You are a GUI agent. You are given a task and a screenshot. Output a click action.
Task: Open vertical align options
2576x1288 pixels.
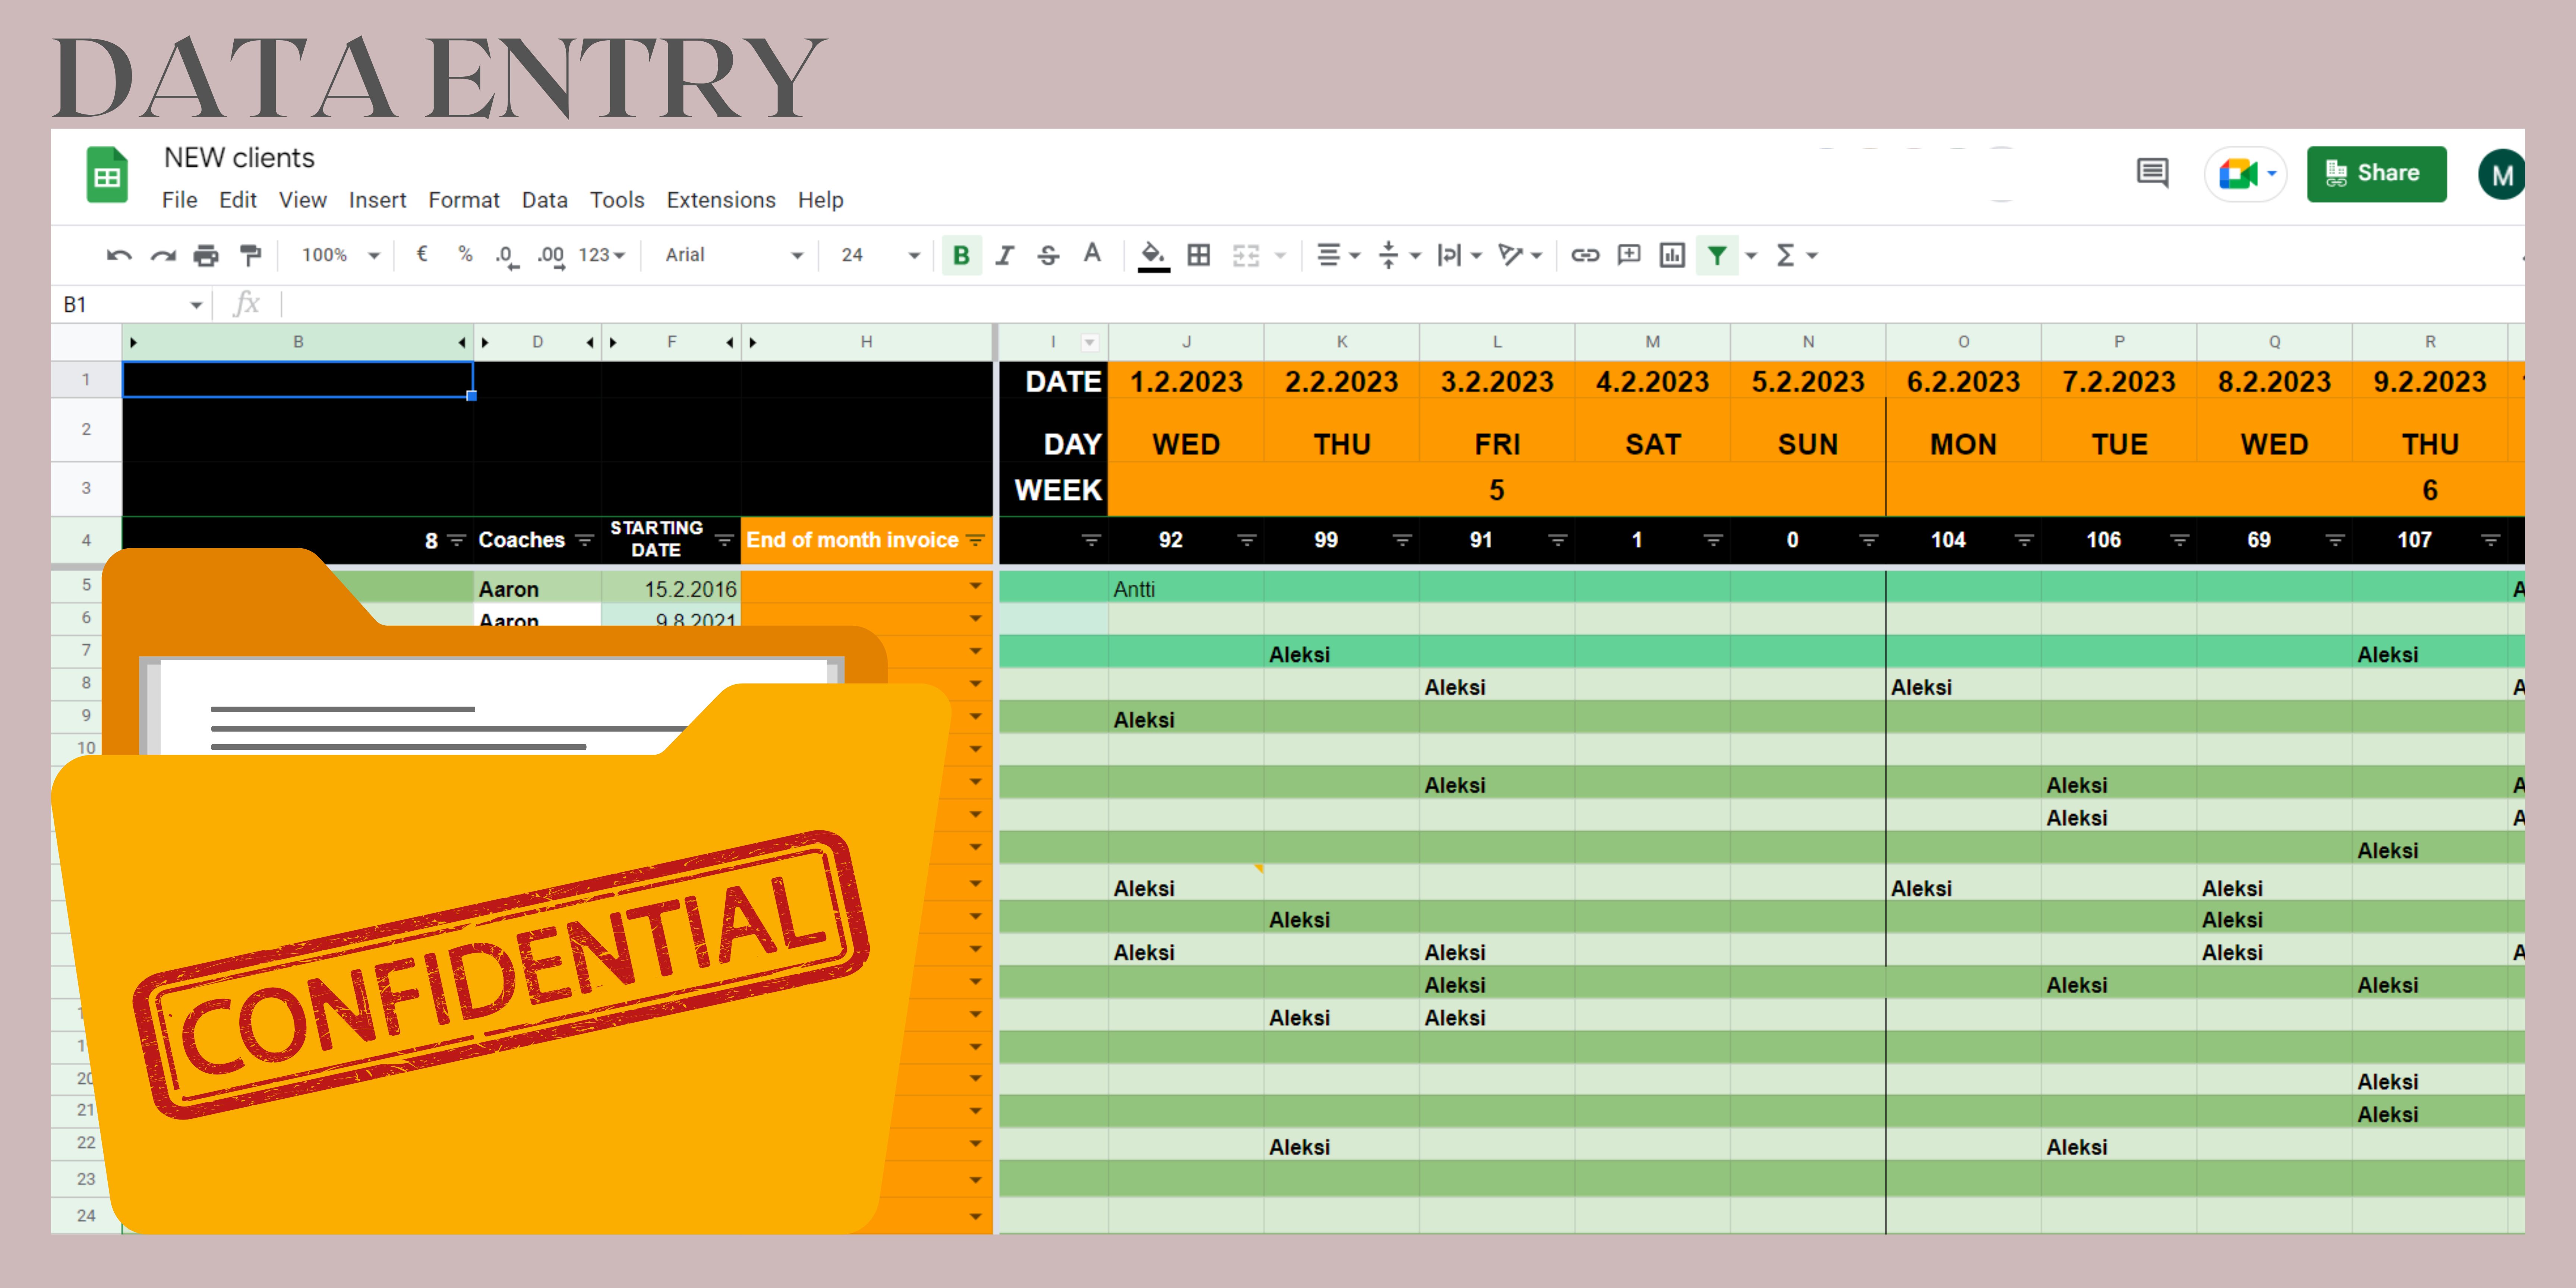coord(1399,255)
